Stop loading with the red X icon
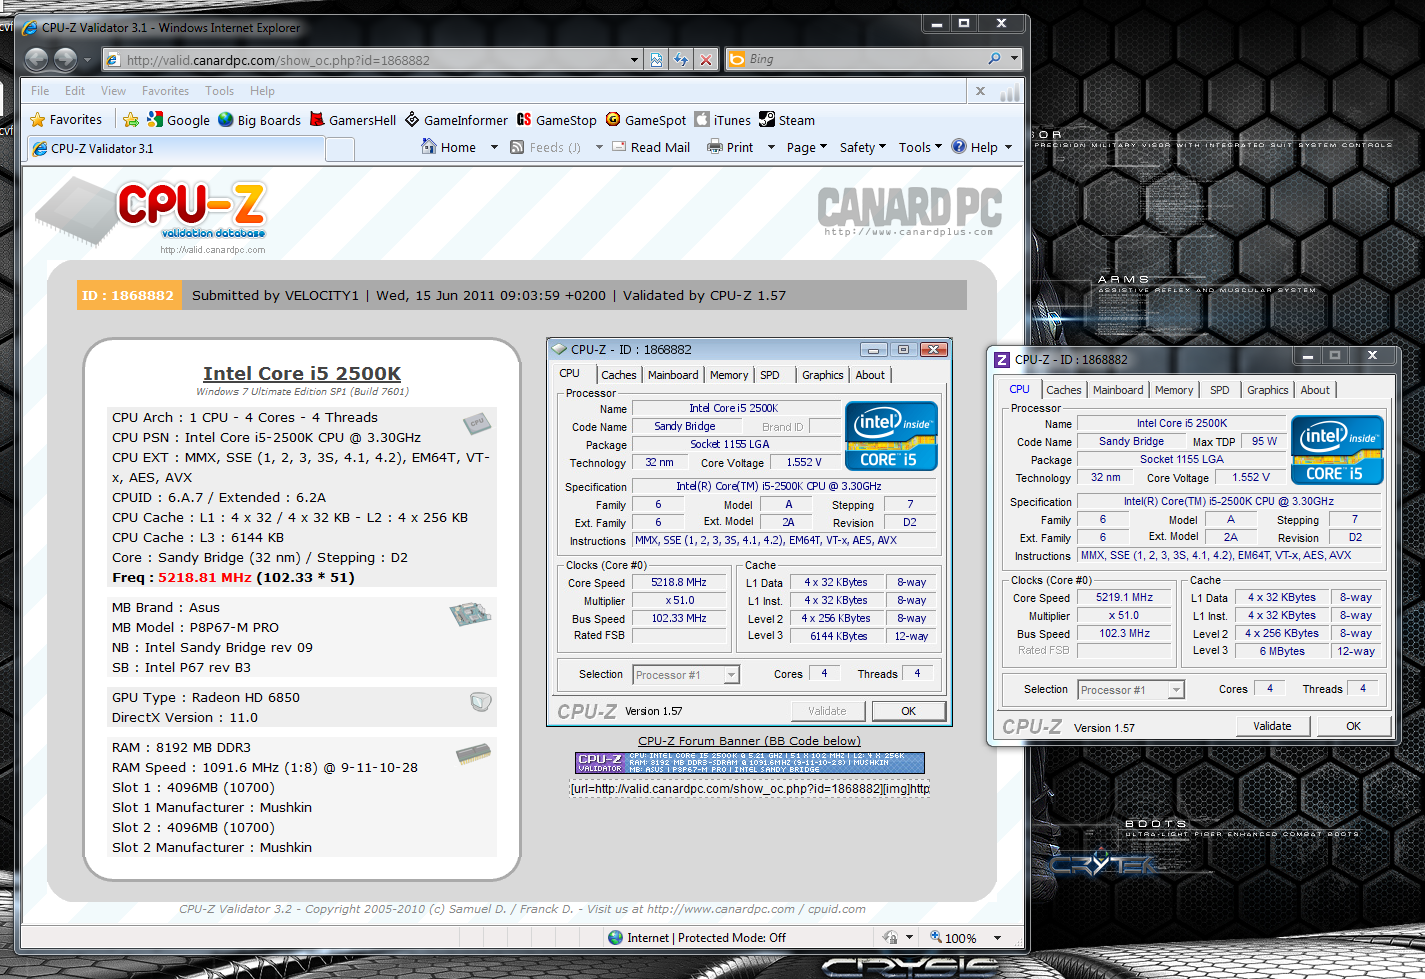Image resolution: width=1425 pixels, height=979 pixels. point(706,60)
